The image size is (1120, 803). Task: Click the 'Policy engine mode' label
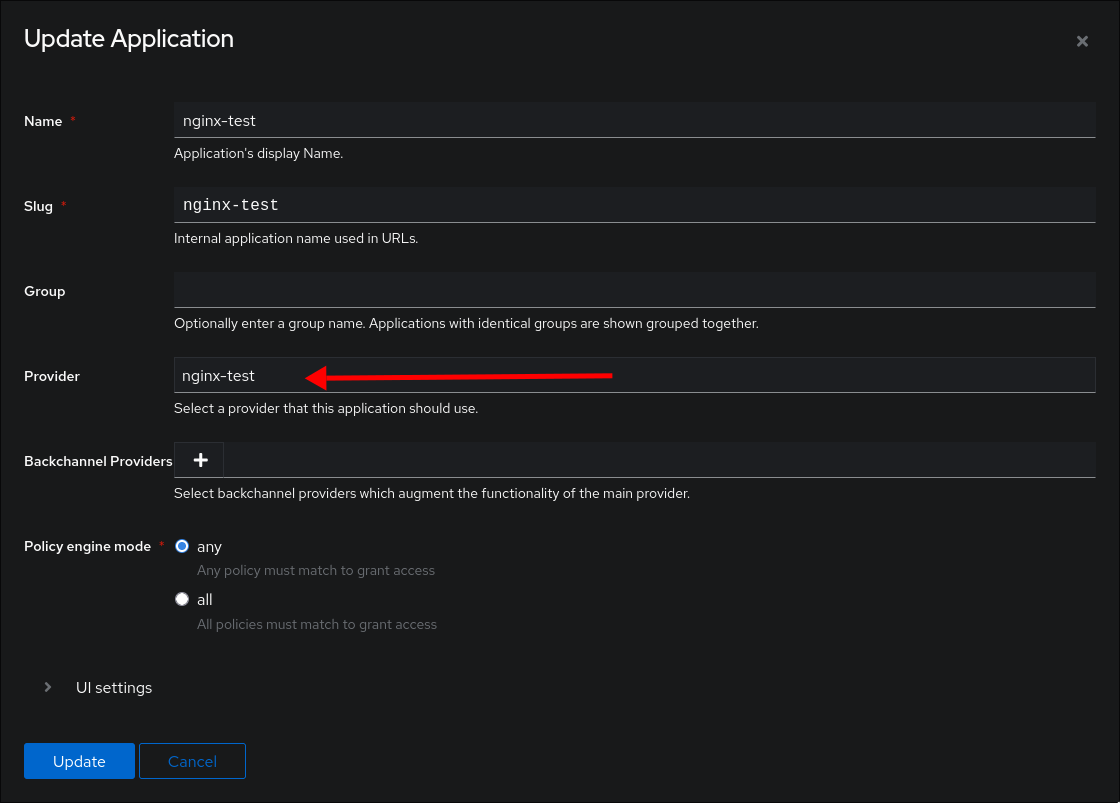pyautogui.click(x=88, y=547)
